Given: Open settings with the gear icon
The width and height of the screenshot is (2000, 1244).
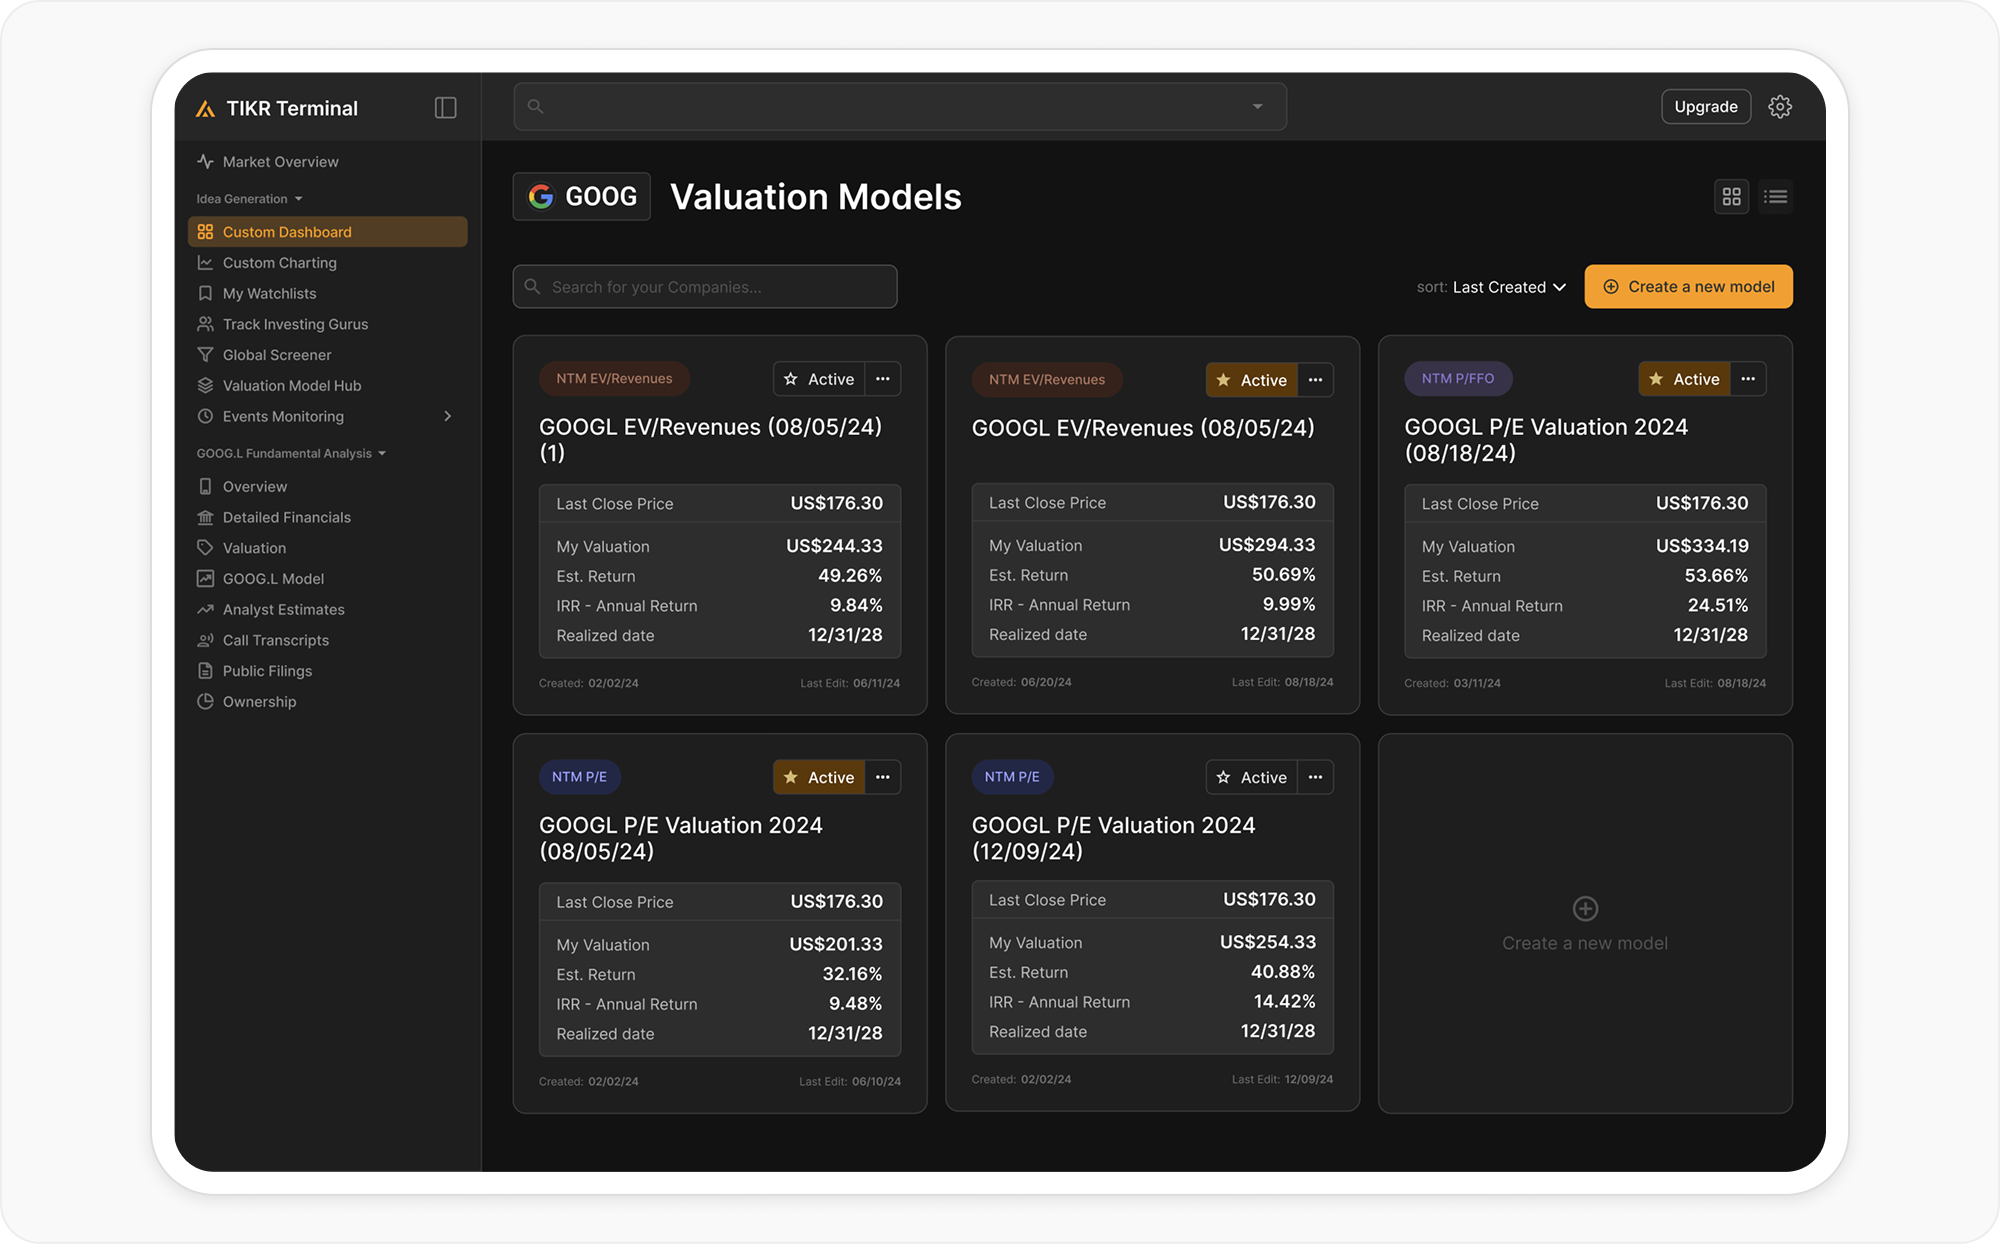Looking at the screenshot, I should (1780, 107).
